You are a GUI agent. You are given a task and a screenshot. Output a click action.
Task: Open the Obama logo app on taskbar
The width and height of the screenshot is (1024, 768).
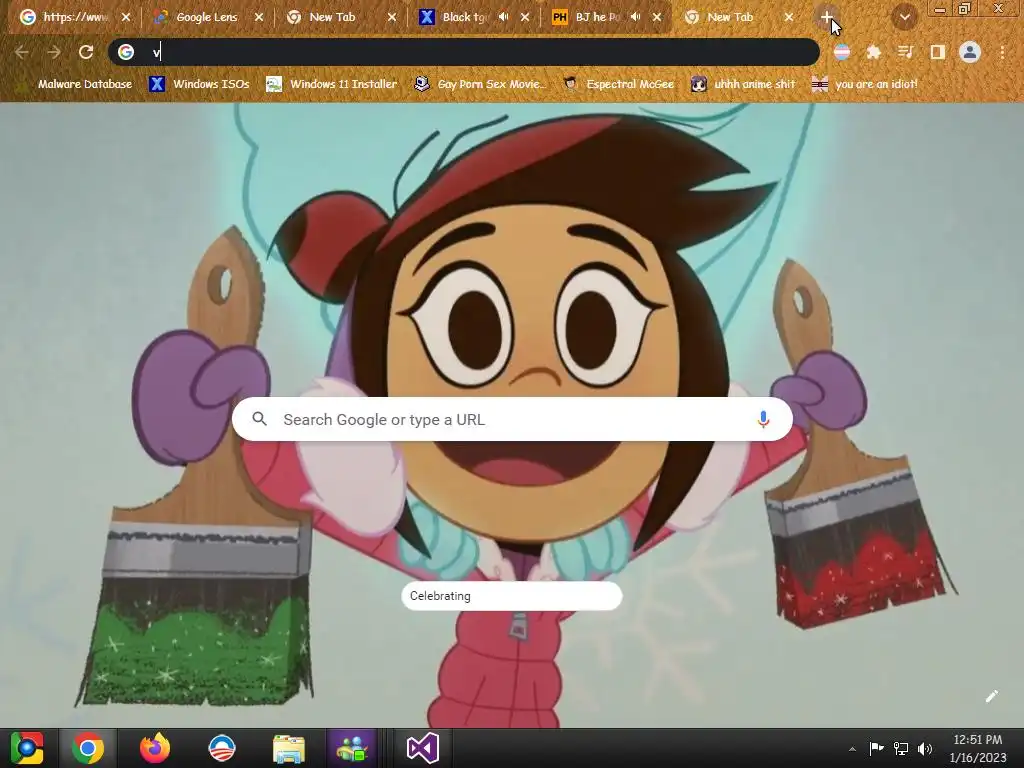221,748
